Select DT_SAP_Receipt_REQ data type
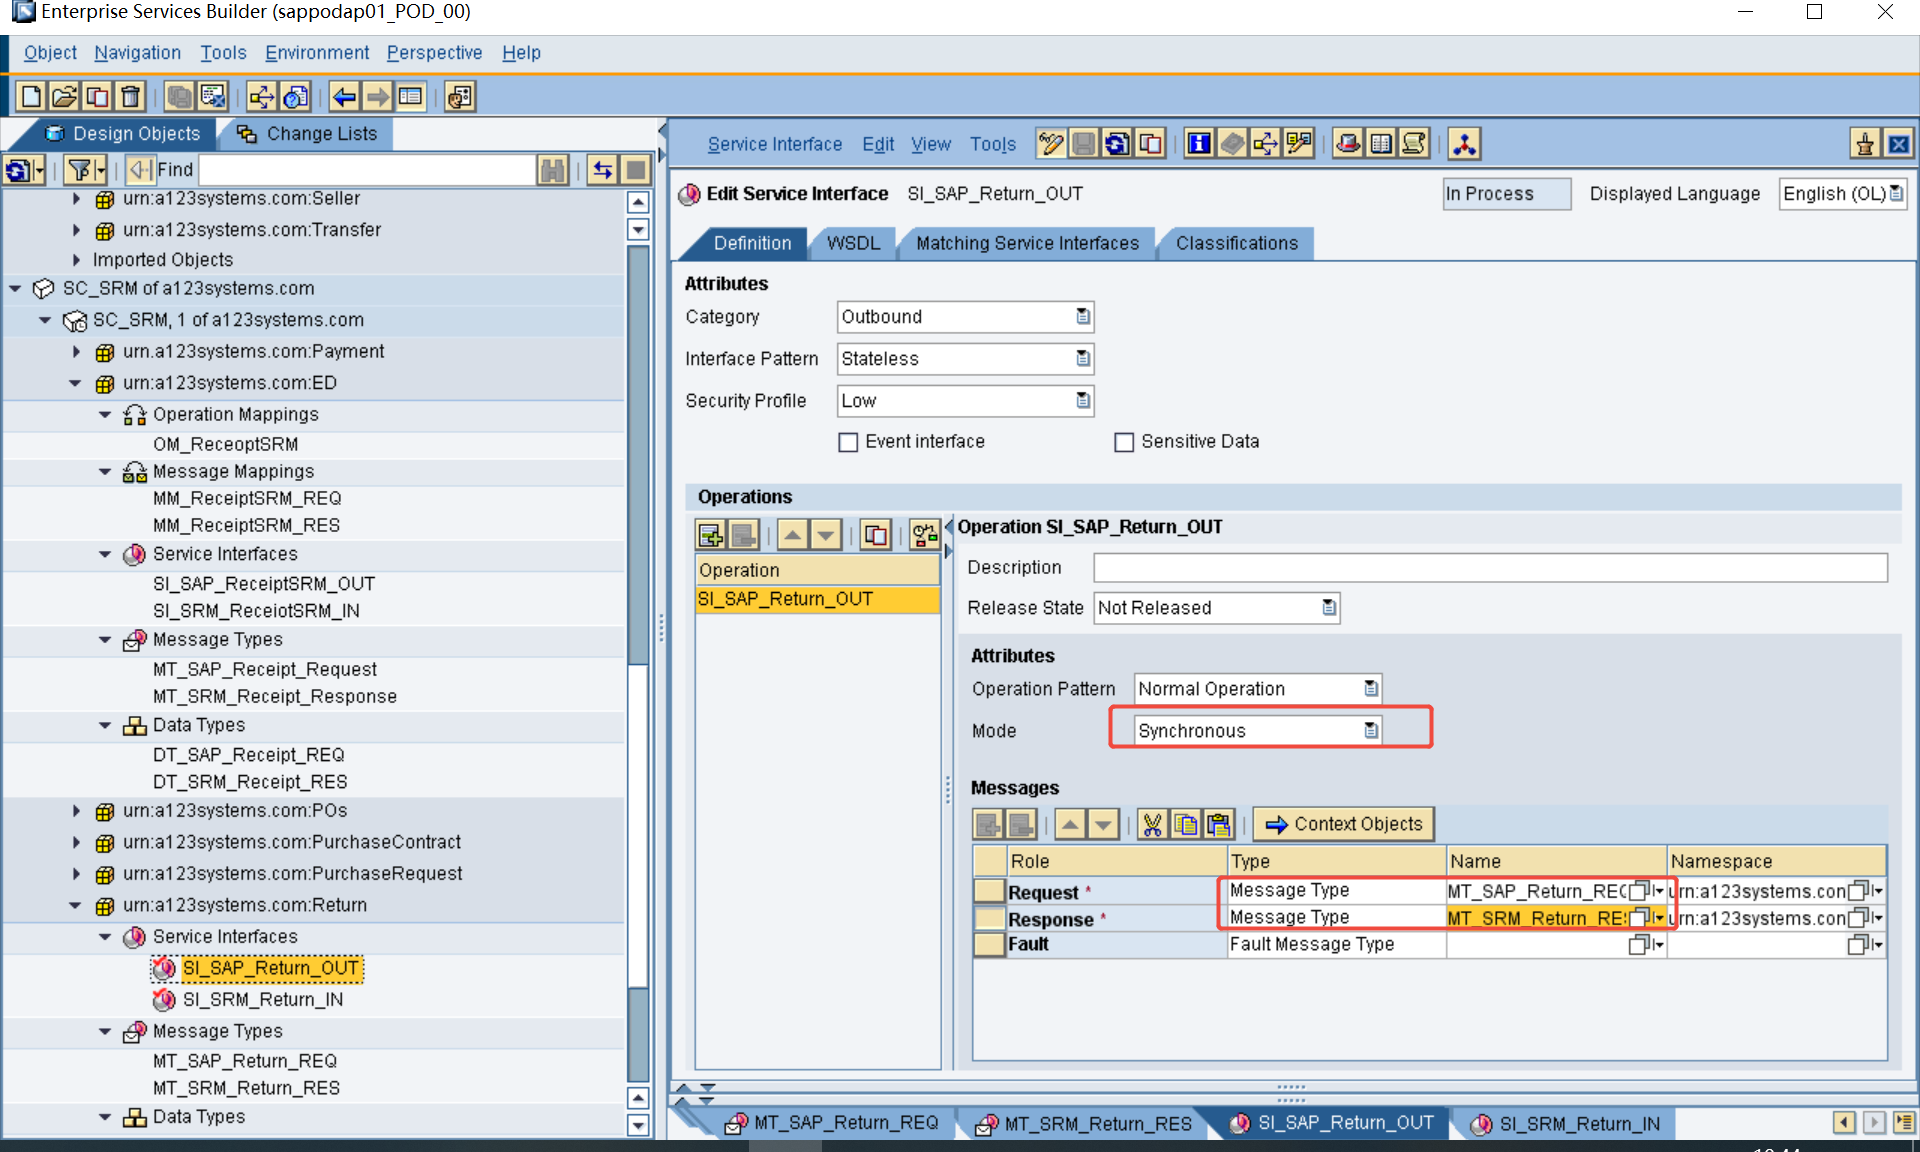 pos(249,755)
